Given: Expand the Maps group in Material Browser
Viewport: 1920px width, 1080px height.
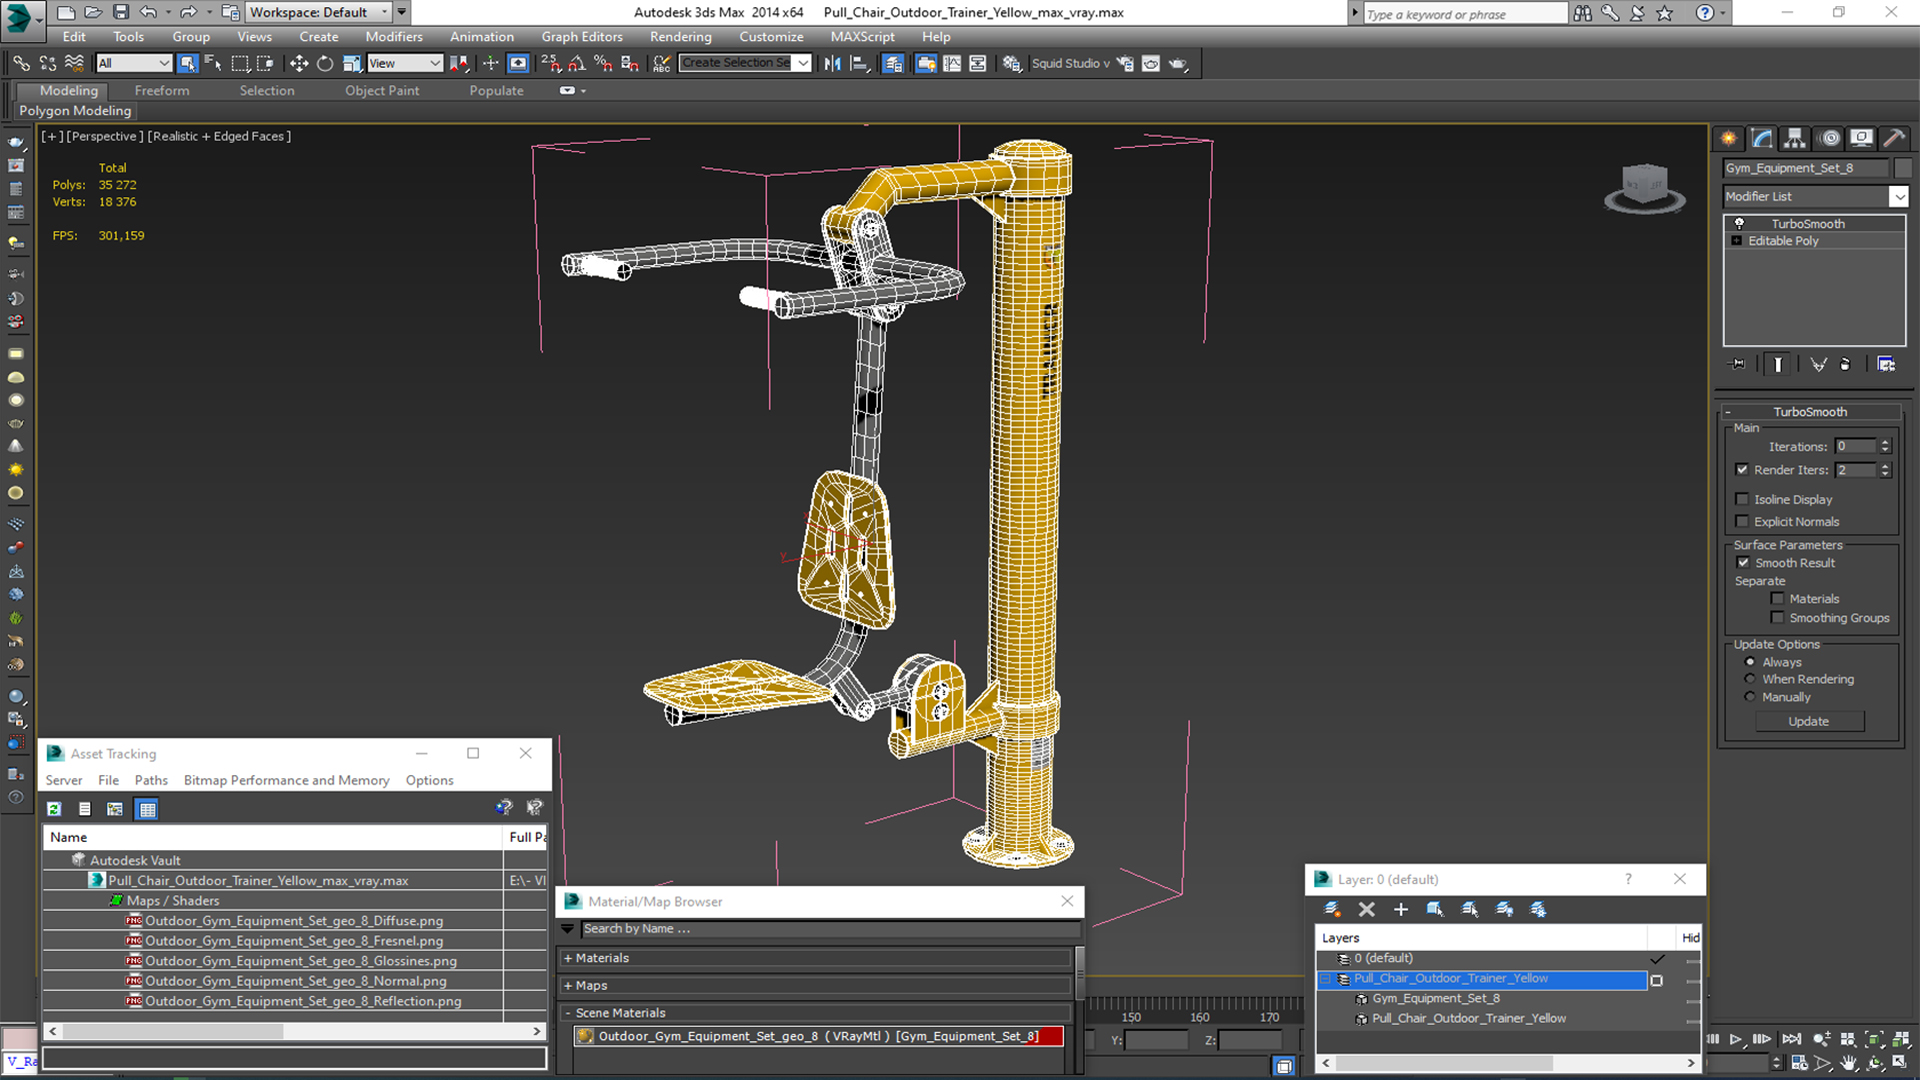Looking at the screenshot, I should click(568, 986).
